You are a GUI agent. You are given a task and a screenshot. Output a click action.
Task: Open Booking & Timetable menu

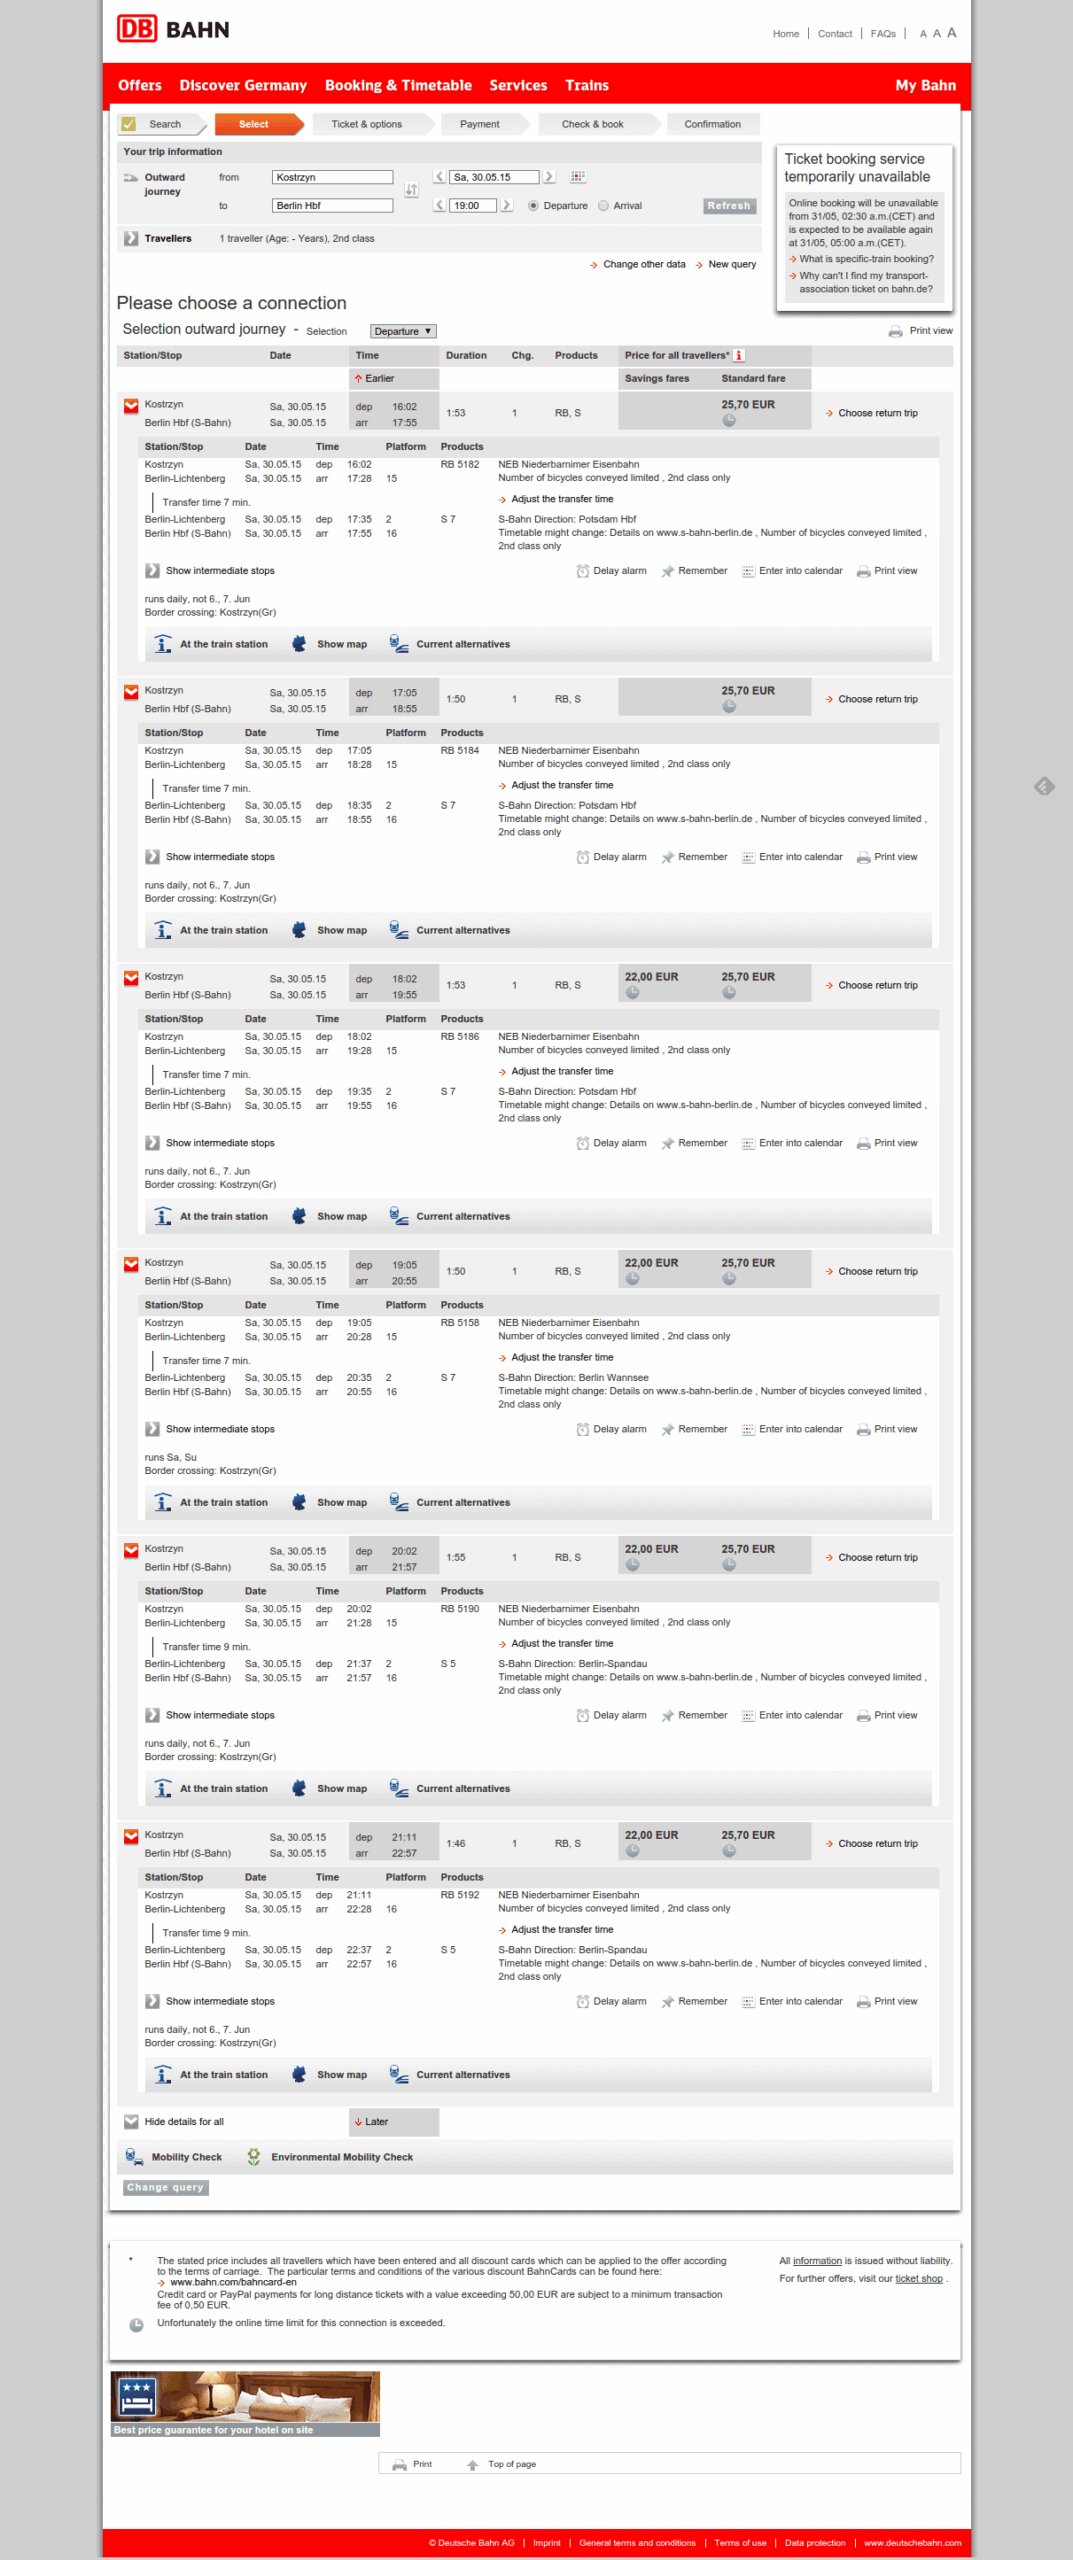tap(398, 85)
